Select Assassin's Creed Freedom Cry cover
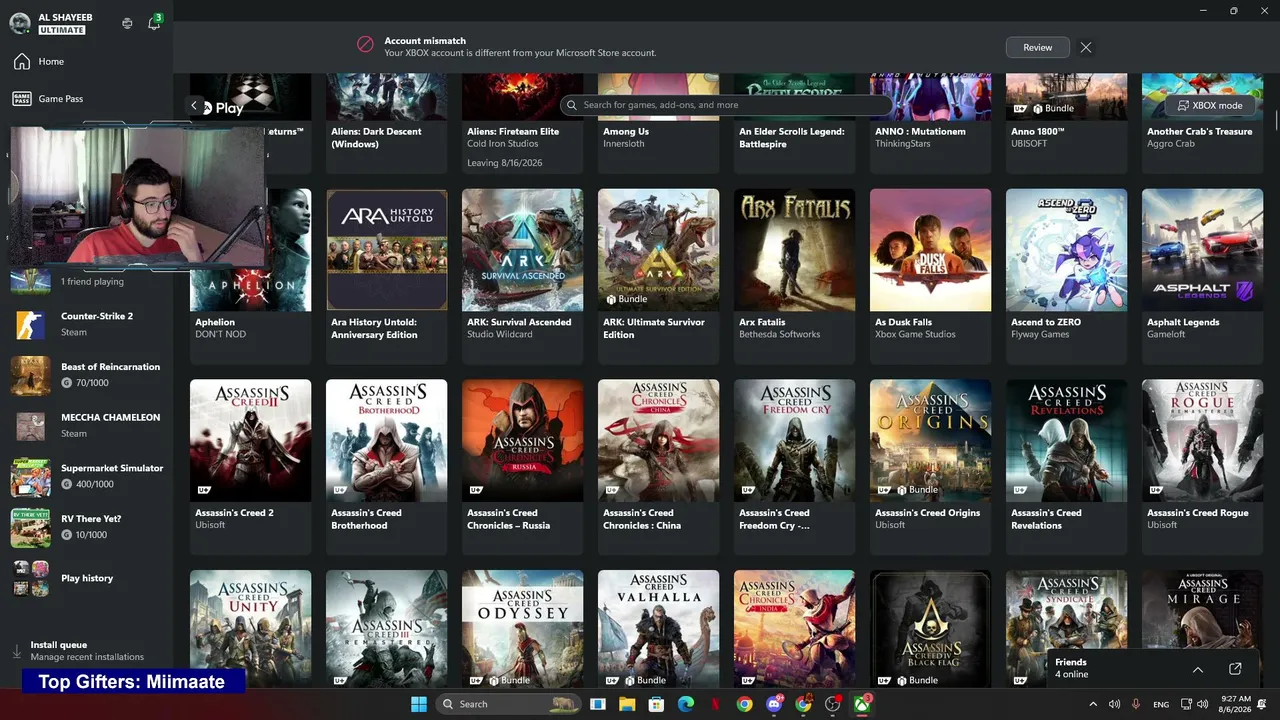 tap(794, 441)
